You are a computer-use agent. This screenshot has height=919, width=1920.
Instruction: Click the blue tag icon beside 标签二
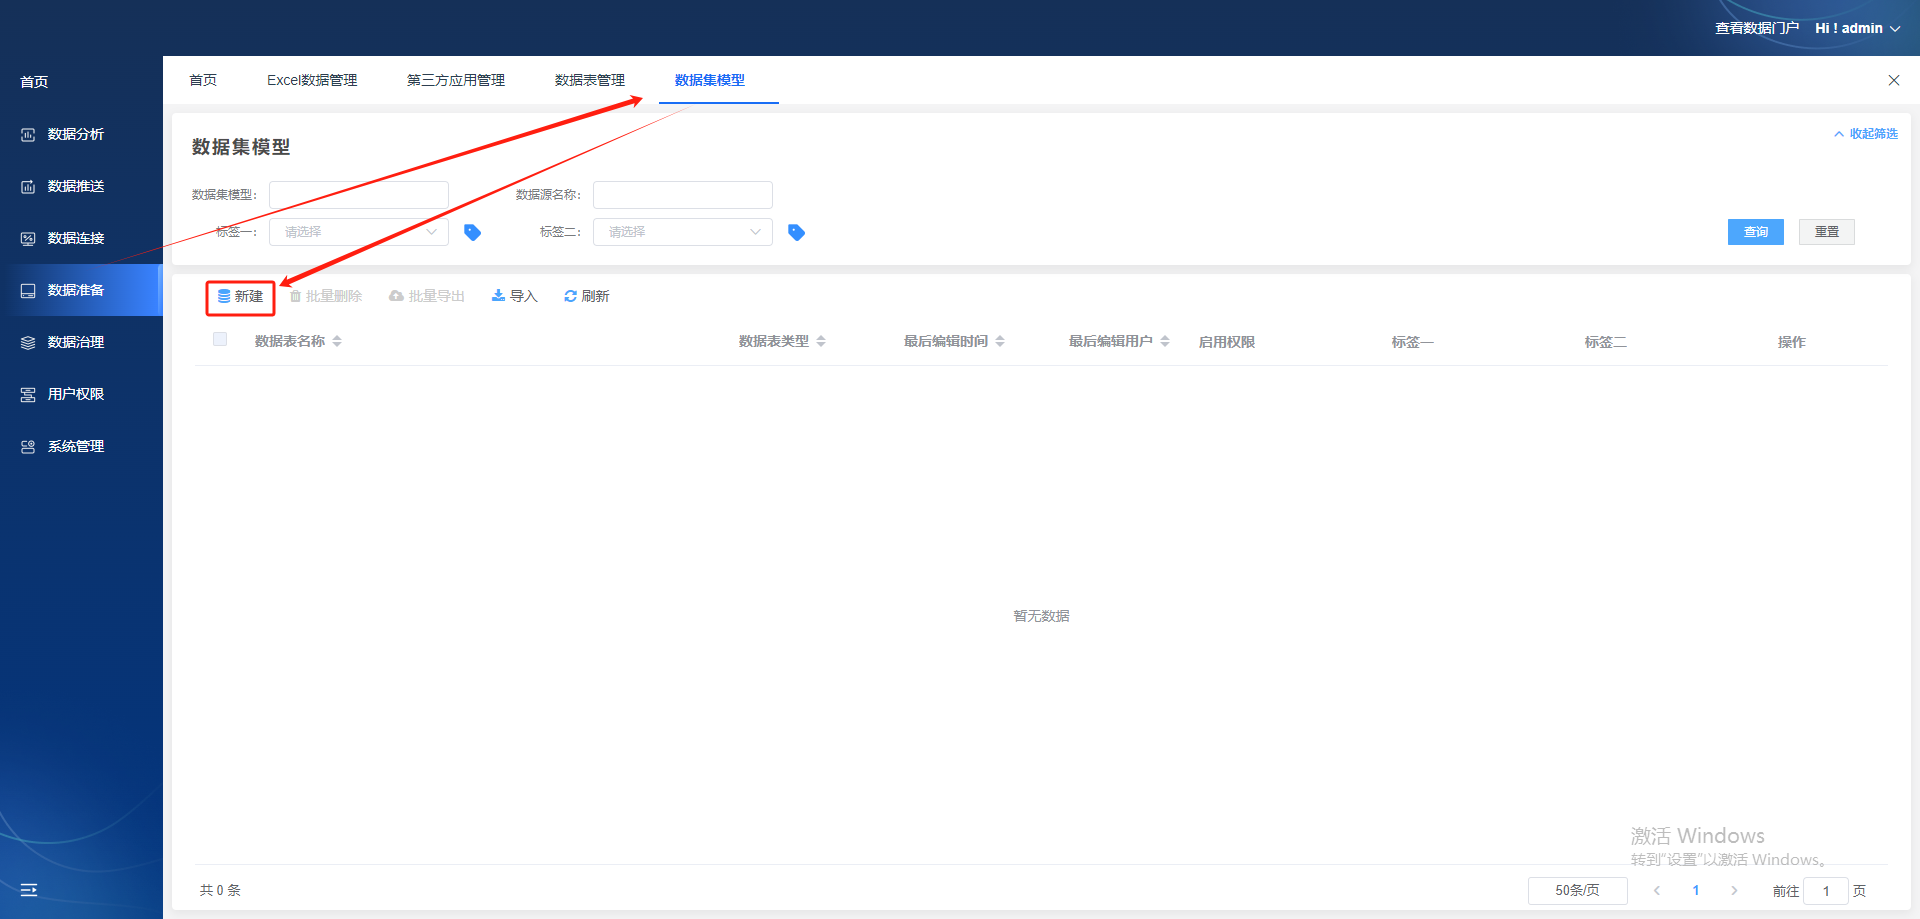click(x=796, y=233)
